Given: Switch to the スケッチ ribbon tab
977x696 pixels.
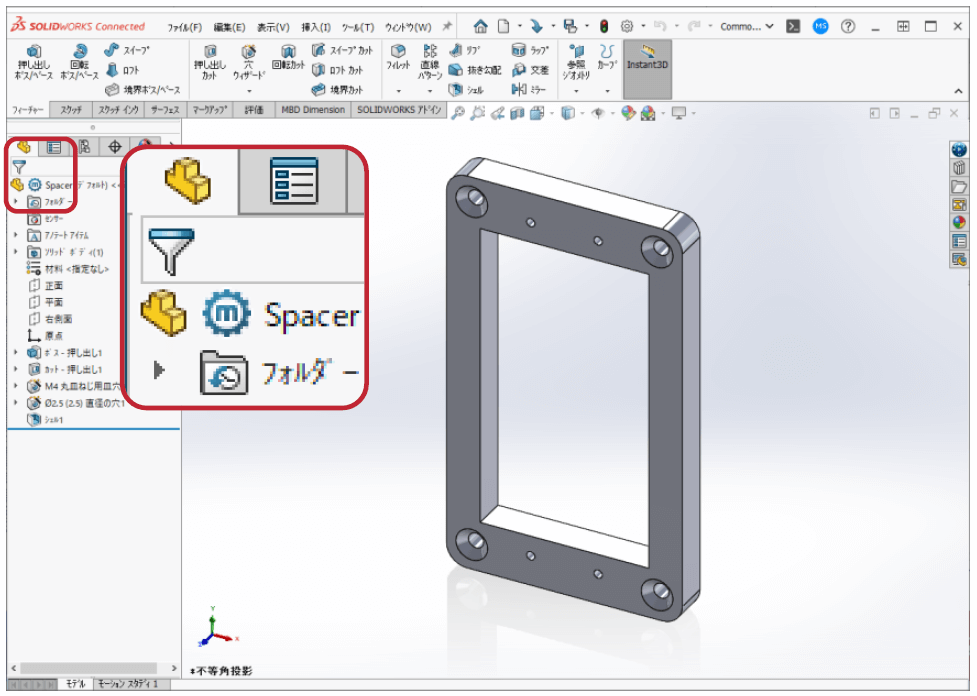Looking at the screenshot, I should tap(71, 110).
